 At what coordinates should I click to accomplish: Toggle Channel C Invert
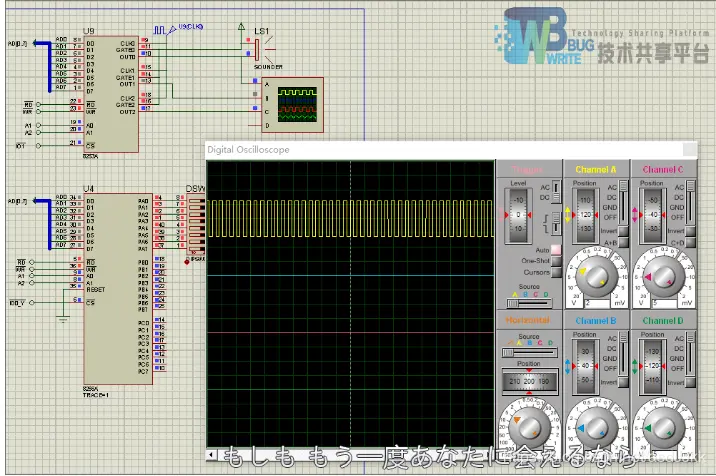tap(690, 231)
